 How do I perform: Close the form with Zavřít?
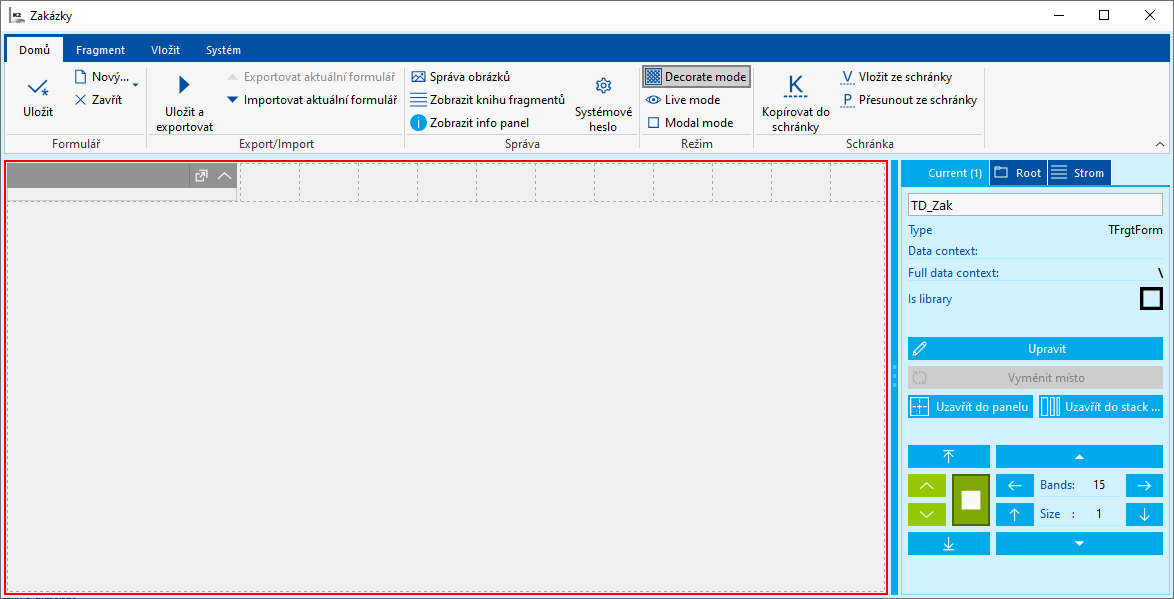point(99,100)
